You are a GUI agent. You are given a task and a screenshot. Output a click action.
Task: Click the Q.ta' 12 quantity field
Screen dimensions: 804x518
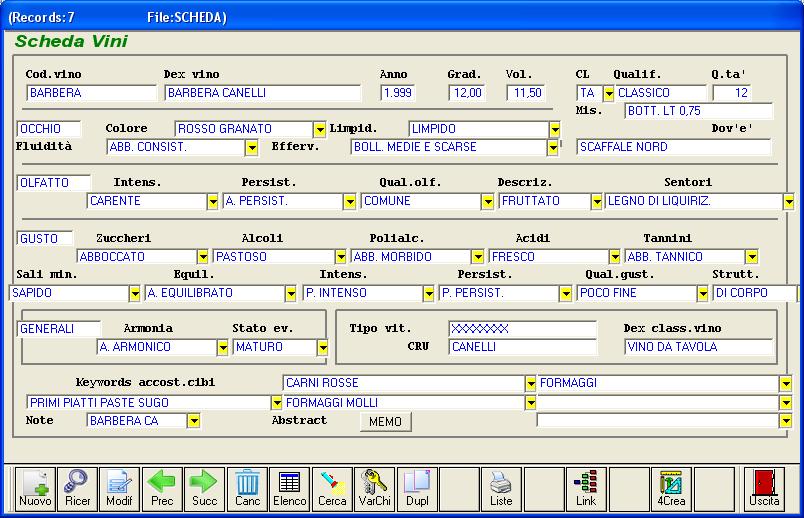732,93
